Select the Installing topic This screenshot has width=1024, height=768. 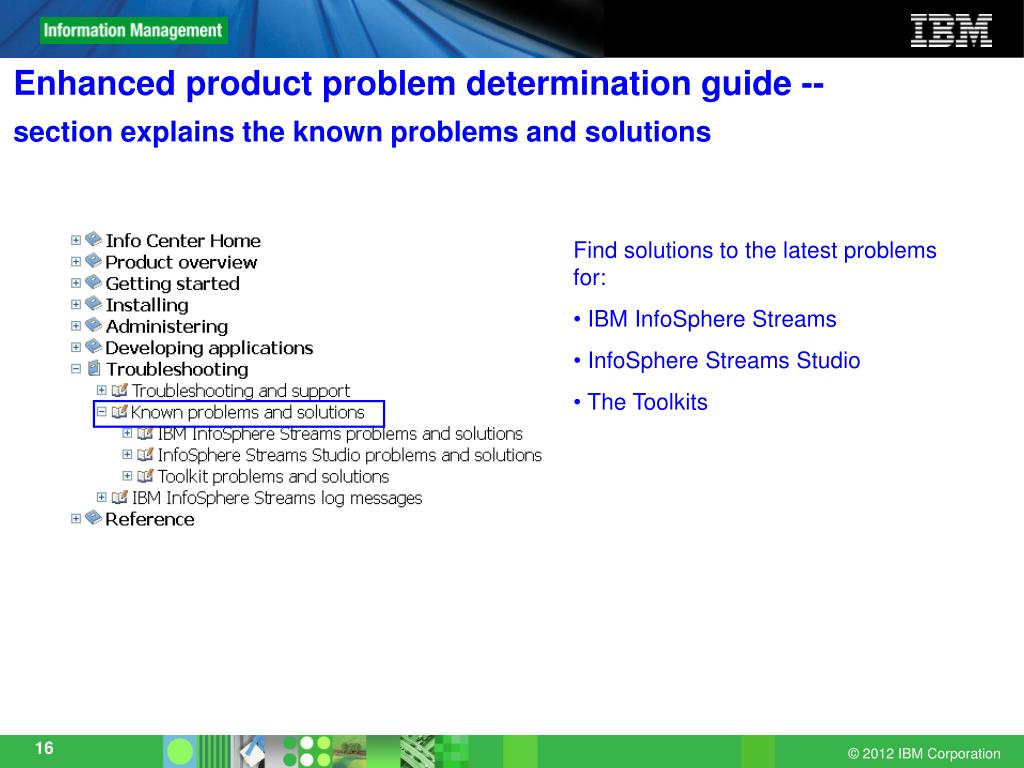pyautogui.click(x=147, y=306)
